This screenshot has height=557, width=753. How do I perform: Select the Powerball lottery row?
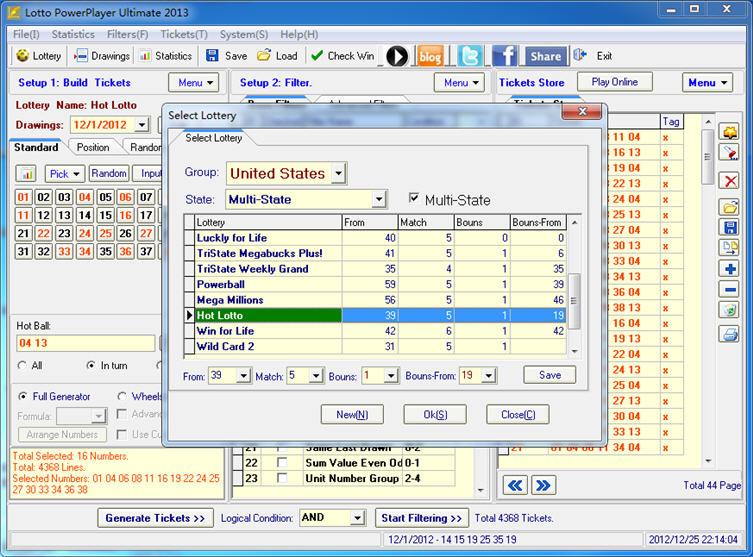376,284
